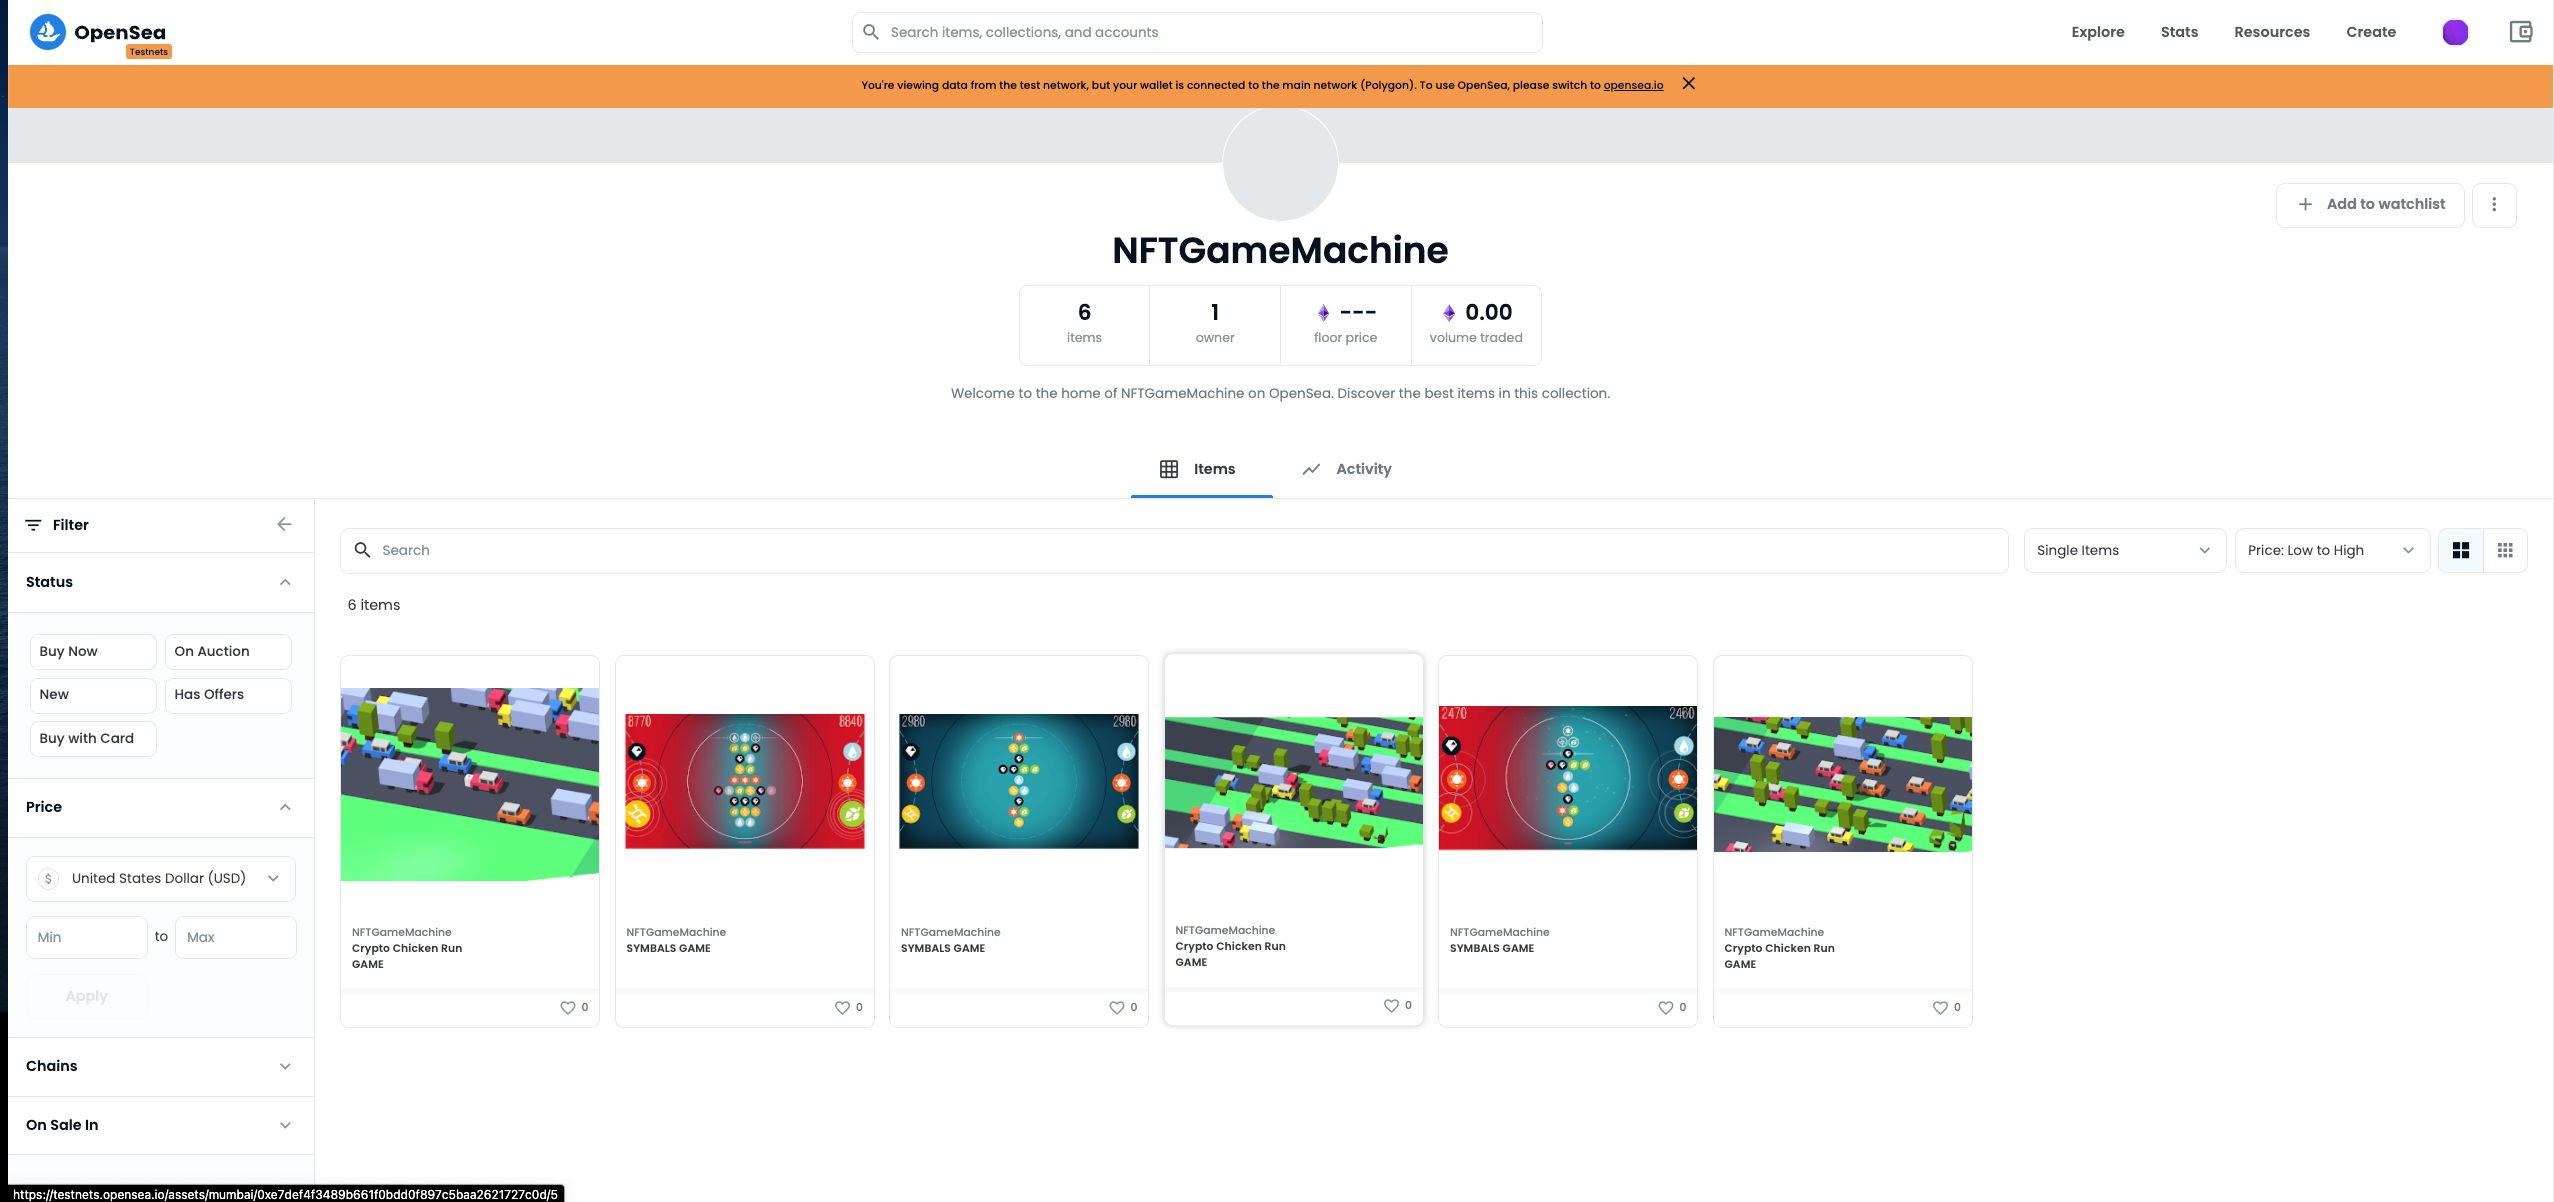The width and height of the screenshot is (2554, 1202).
Task: Favorite the last Crypto Chicken Run item
Action: point(1940,1007)
